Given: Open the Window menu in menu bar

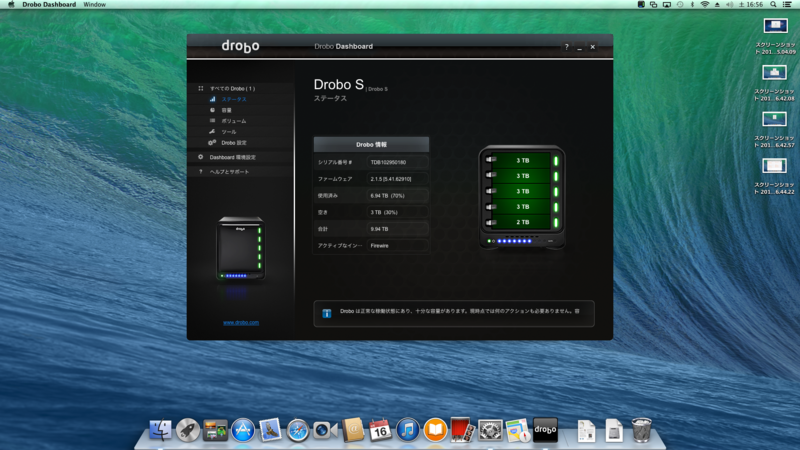Looking at the screenshot, I should [x=94, y=5].
